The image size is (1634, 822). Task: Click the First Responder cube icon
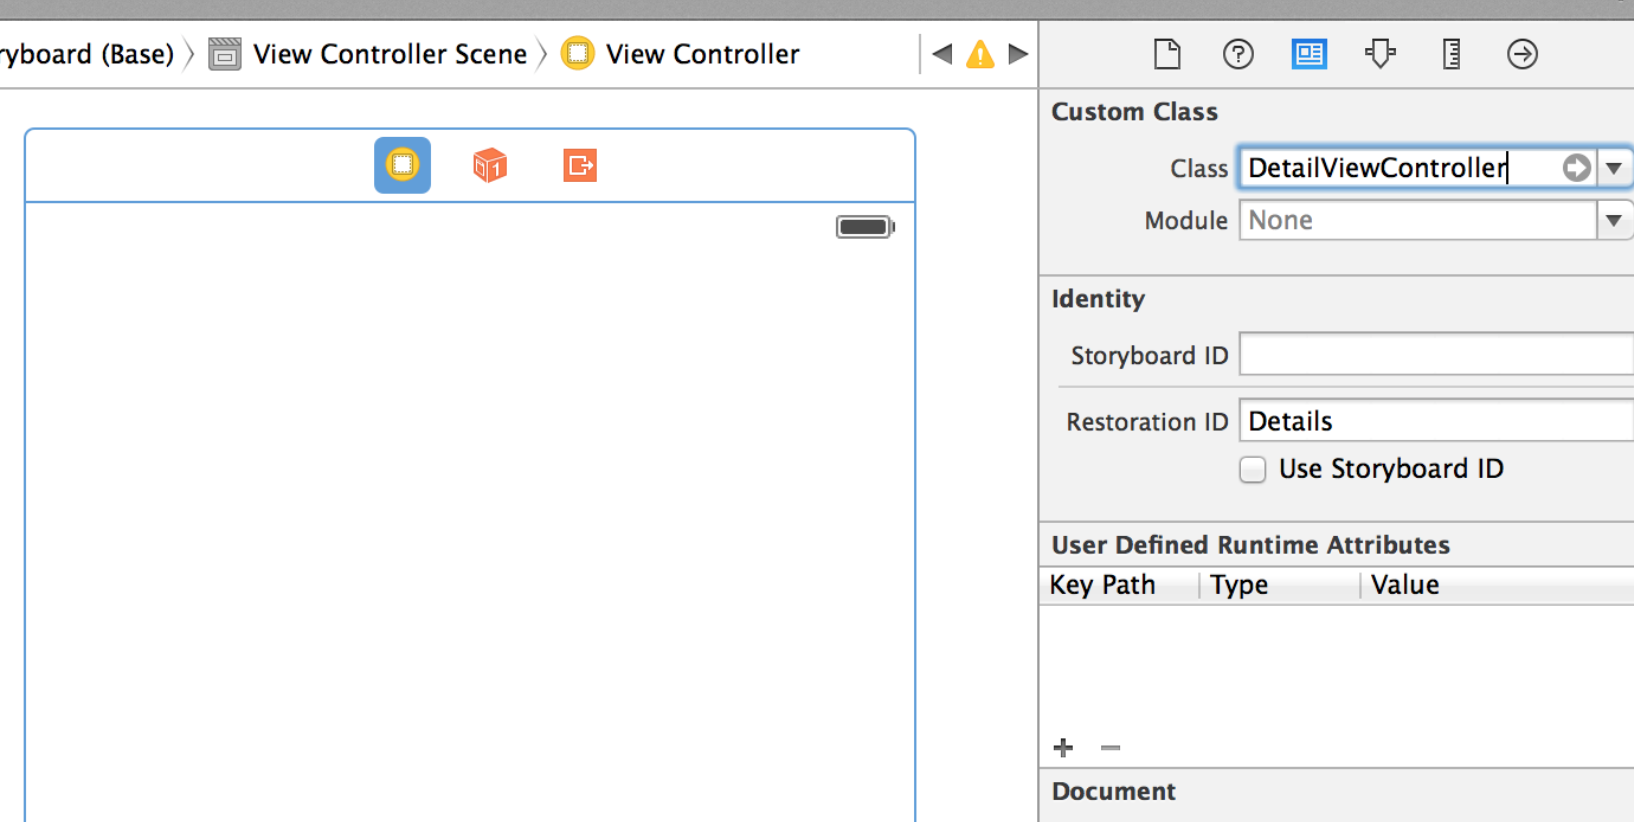pyautogui.click(x=490, y=165)
